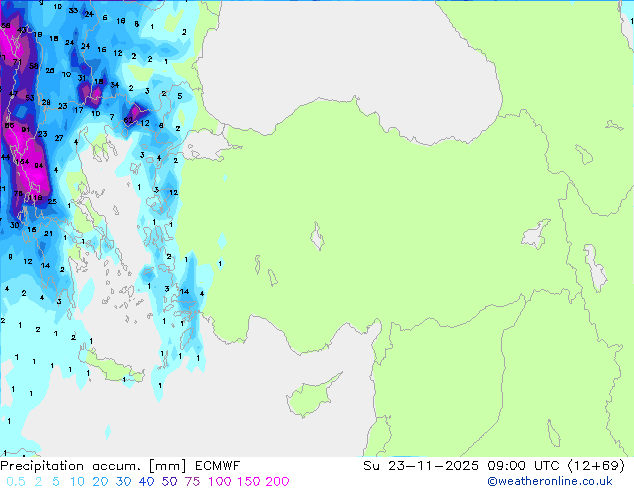
Task: Click the 26 precipitation value
Action: coord(50,71)
